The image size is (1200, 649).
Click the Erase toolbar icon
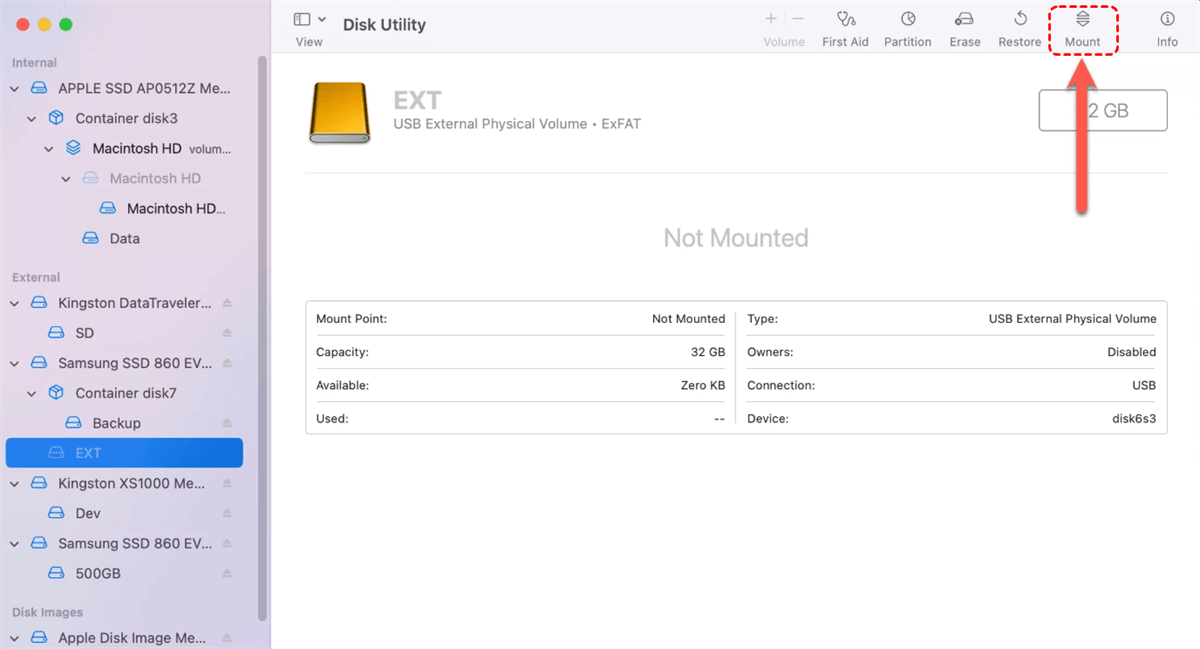(x=964, y=19)
